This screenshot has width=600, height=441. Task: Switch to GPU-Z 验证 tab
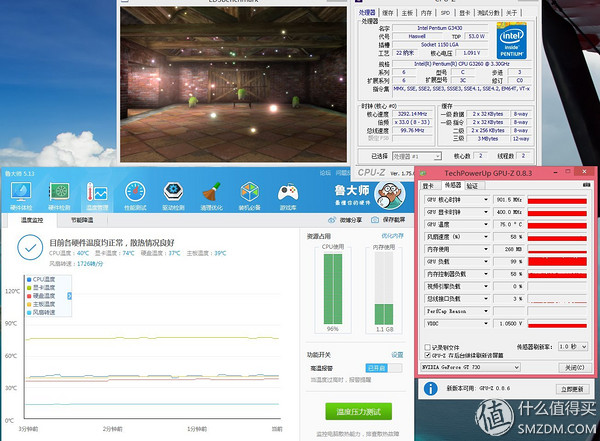coord(473,186)
